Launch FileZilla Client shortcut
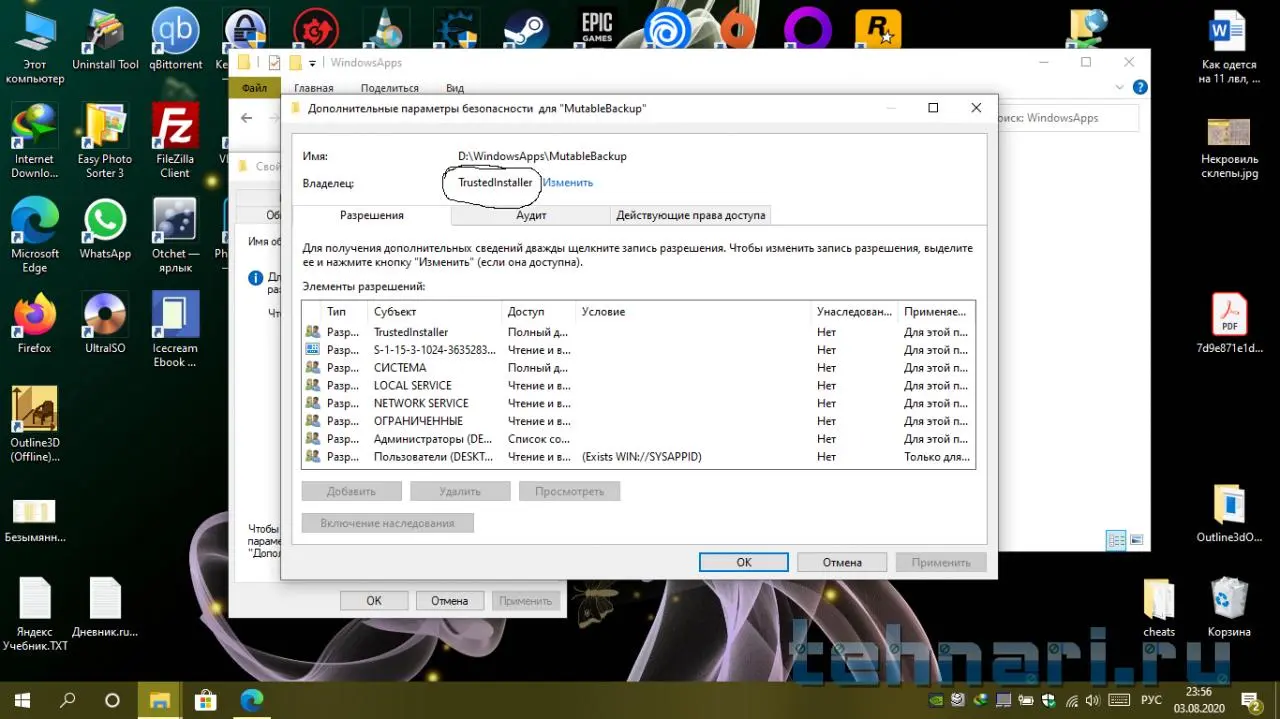Viewport: 1280px width, 719px height. pyautogui.click(x=175, y=141)
